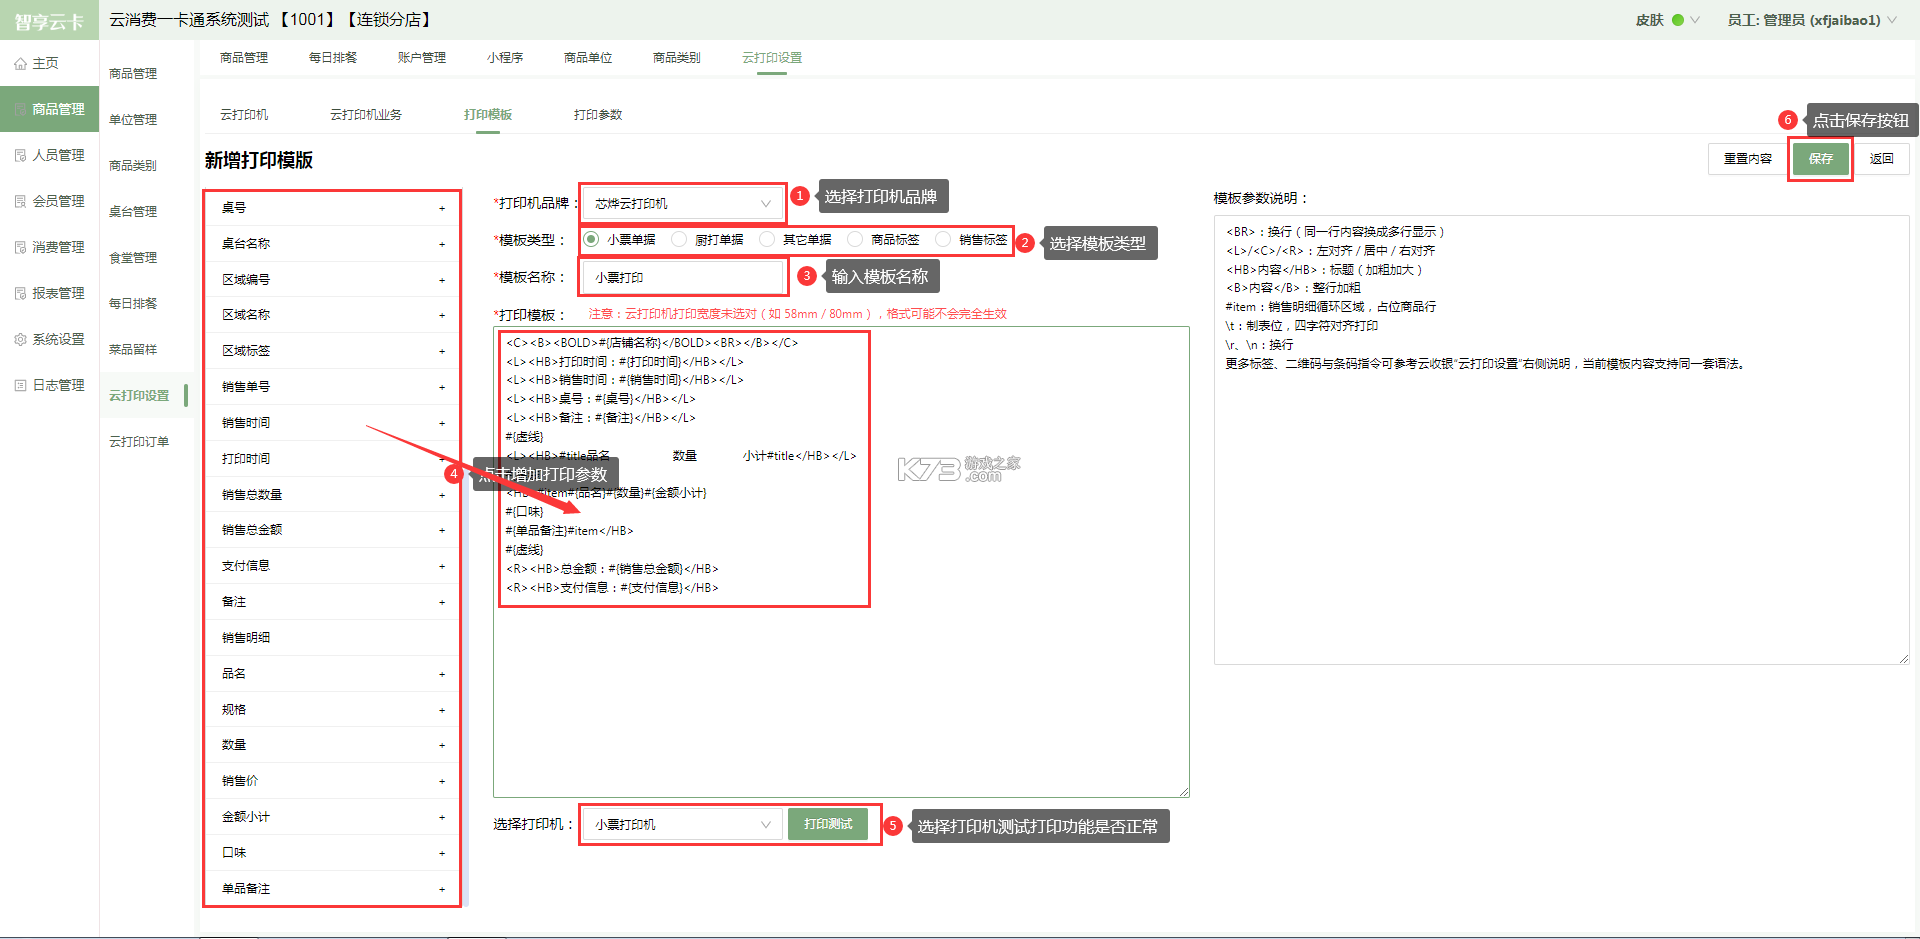Switch to the 云打印机业务 sub-tab

[x=366, y=115]
